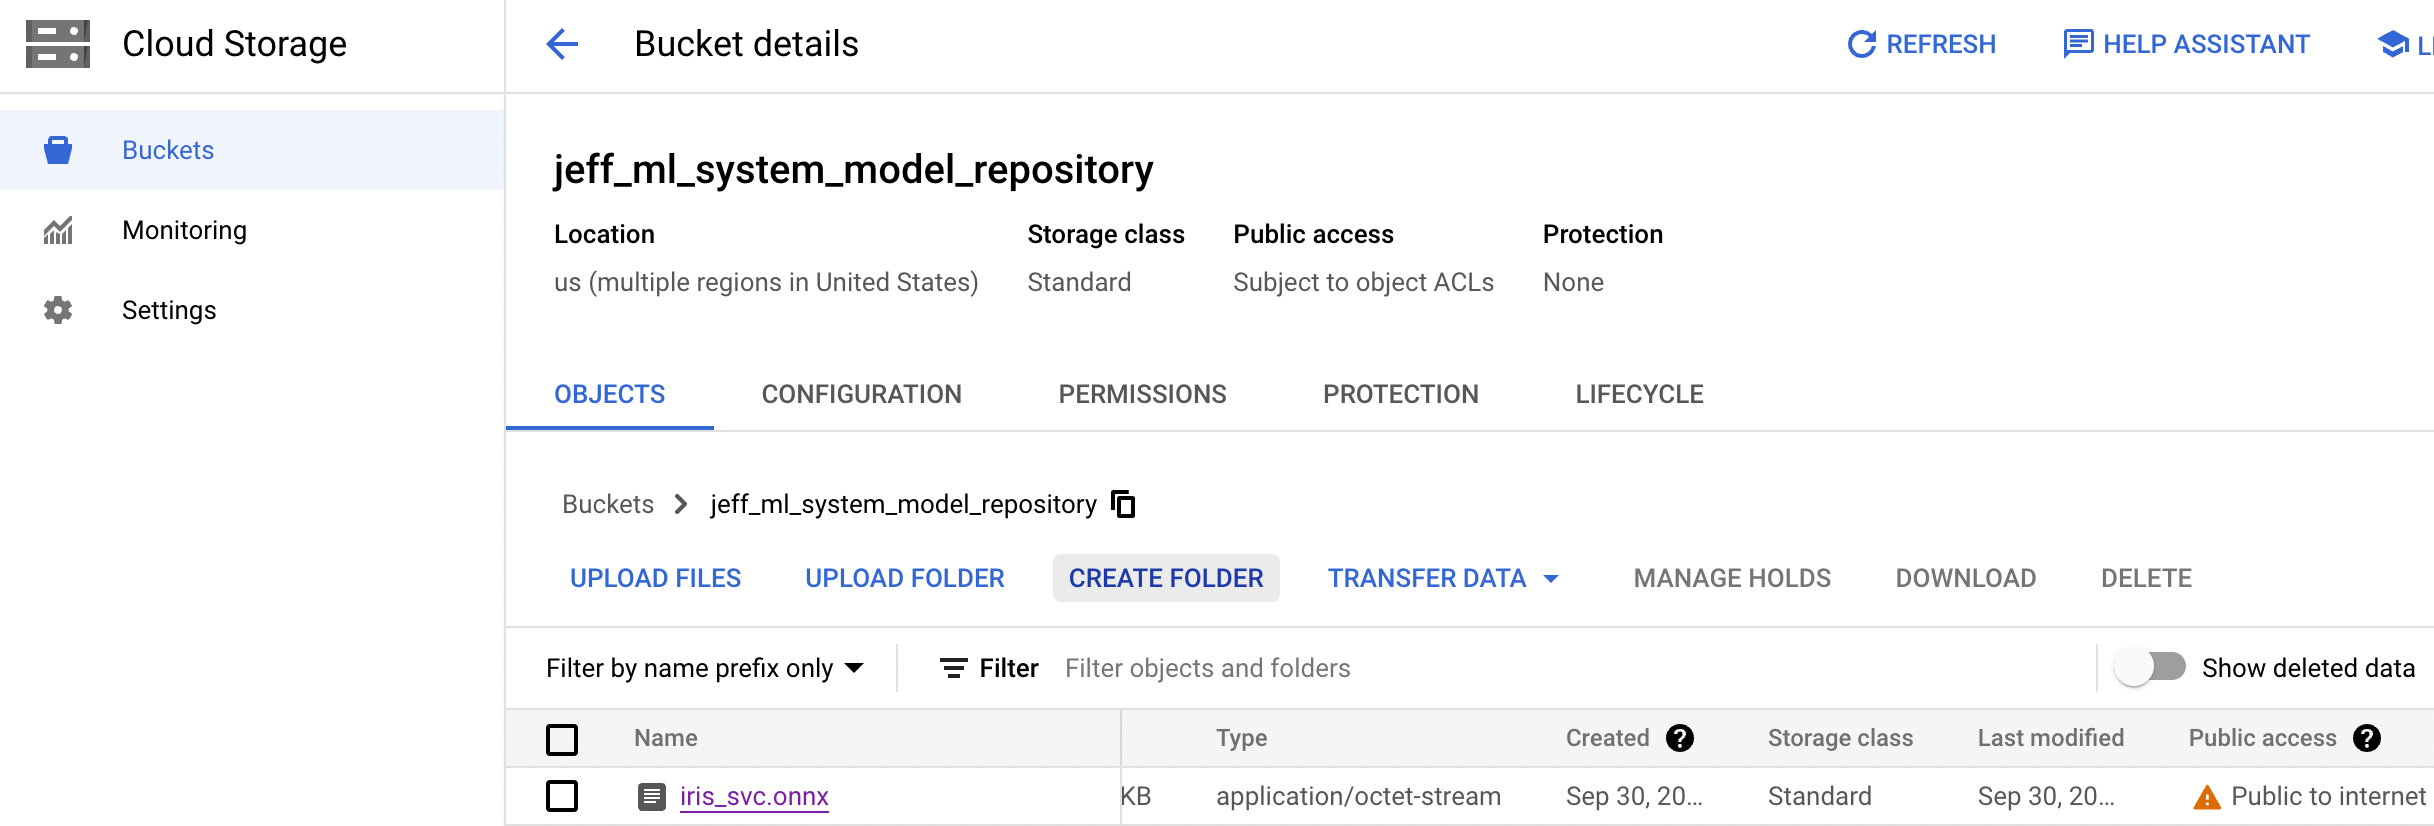The height and width of the screenshot is (826, 2434).
Task: Click the Create Folder button
Action: (1166, 578)
